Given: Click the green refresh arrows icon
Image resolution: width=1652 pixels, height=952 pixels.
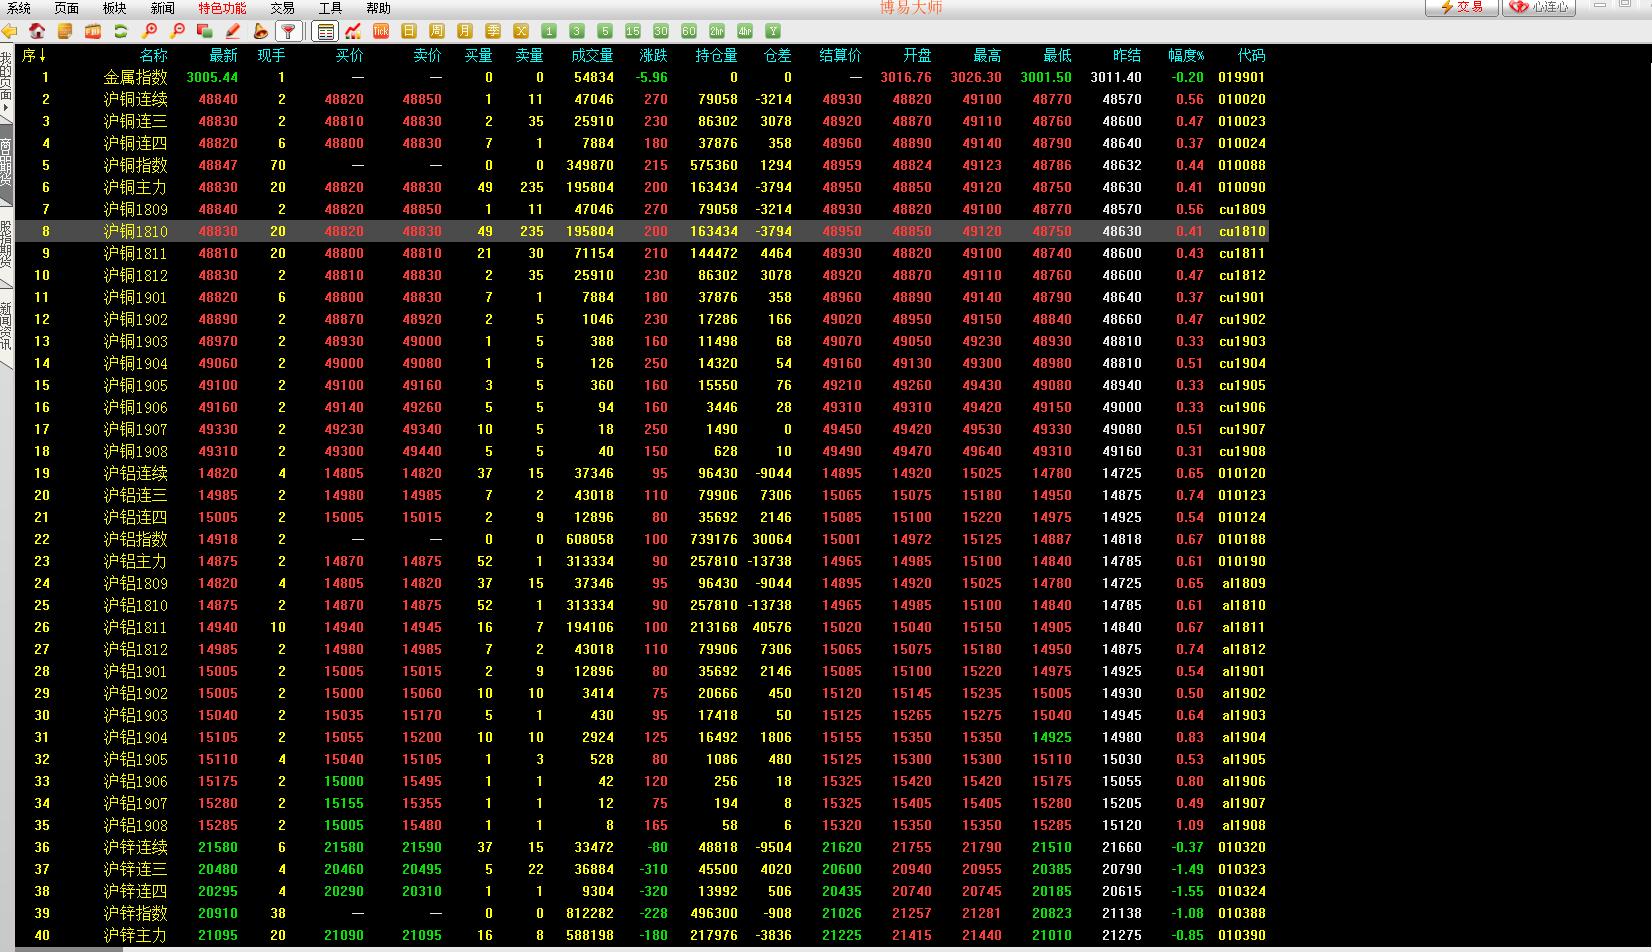Looking at the screenshot, I should (120, 31).
